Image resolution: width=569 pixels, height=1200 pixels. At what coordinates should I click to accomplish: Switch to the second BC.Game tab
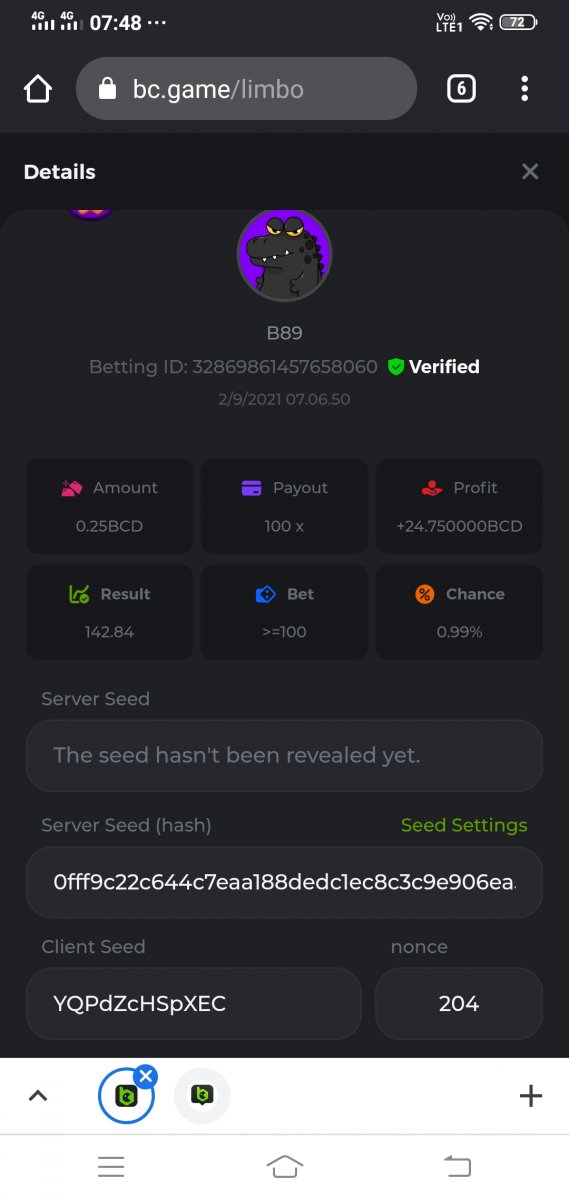(202, 1096)
